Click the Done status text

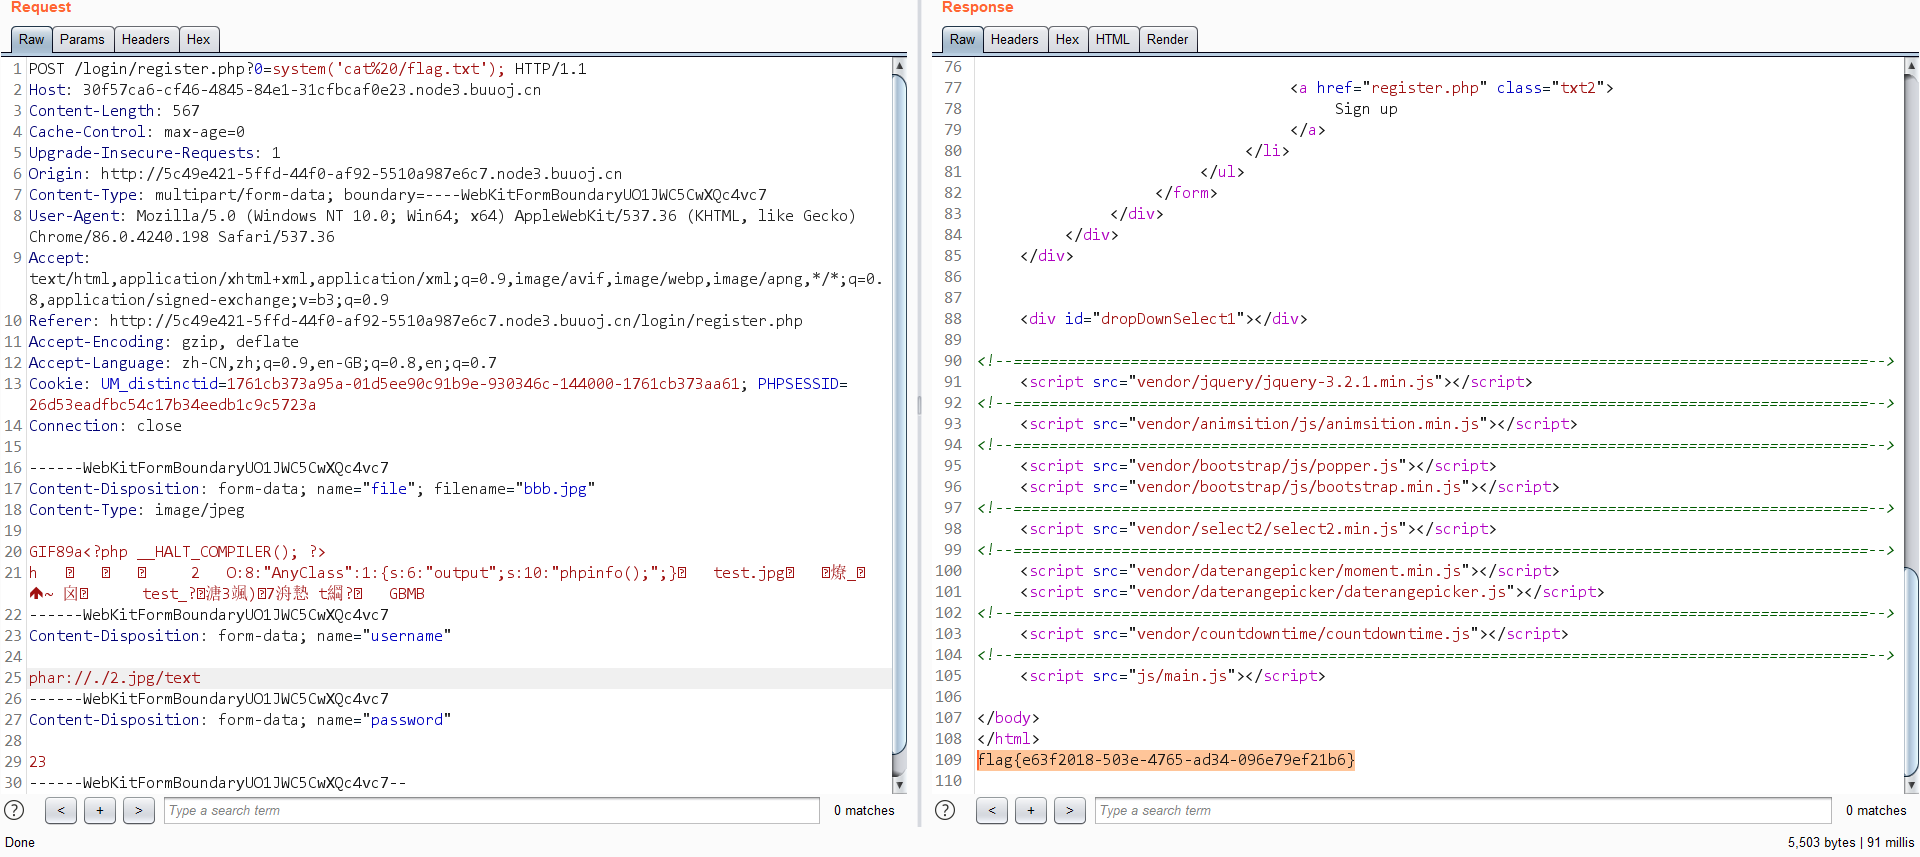click(x=20, y=843)
